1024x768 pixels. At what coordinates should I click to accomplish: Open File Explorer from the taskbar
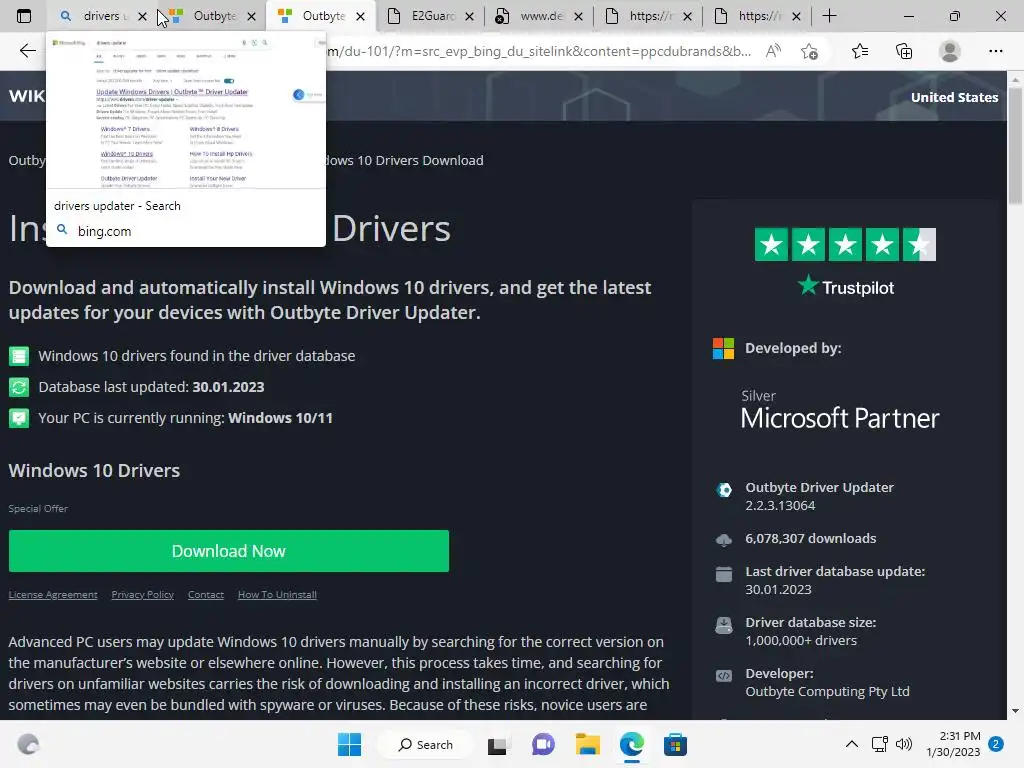pos(587,744)
